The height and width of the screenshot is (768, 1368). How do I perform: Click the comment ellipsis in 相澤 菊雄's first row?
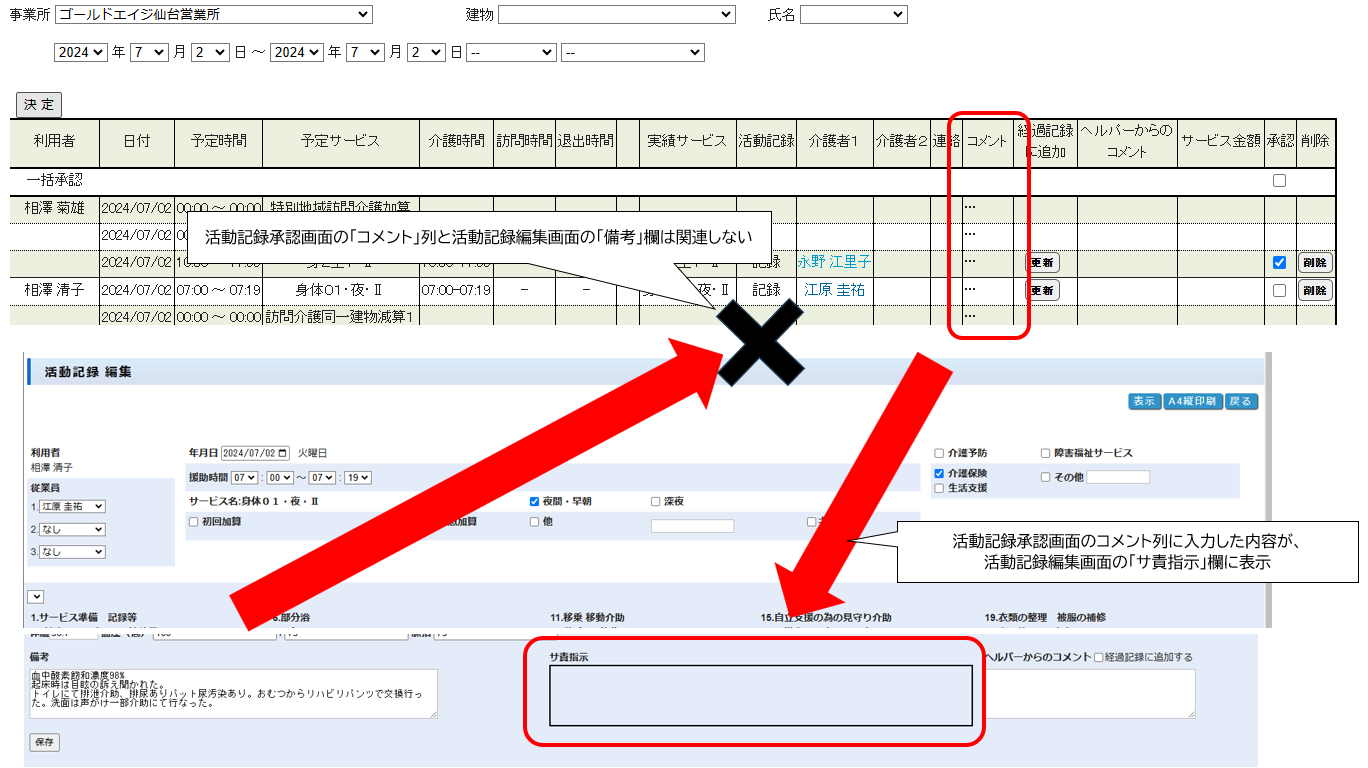click(x=969, y=208)
